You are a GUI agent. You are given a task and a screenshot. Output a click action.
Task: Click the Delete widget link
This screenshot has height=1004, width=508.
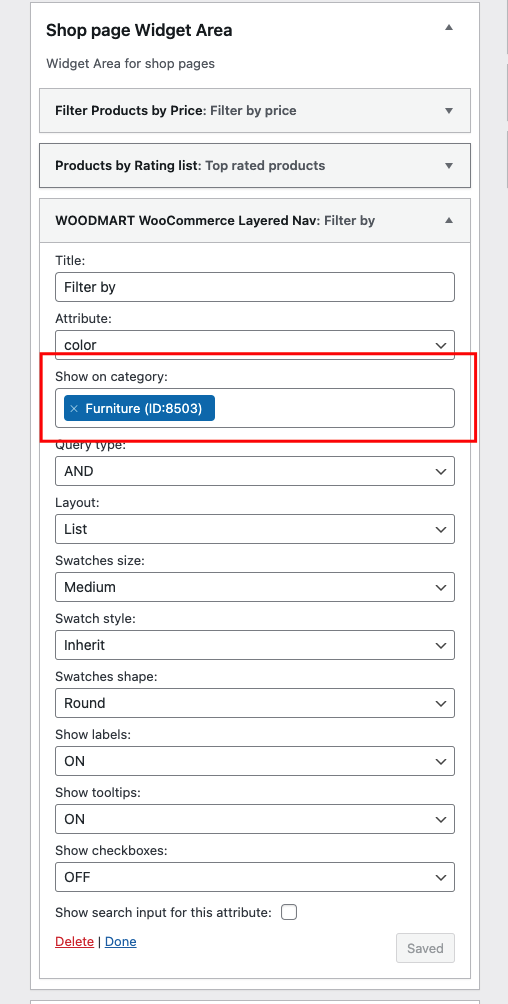[x=74, y=941]
